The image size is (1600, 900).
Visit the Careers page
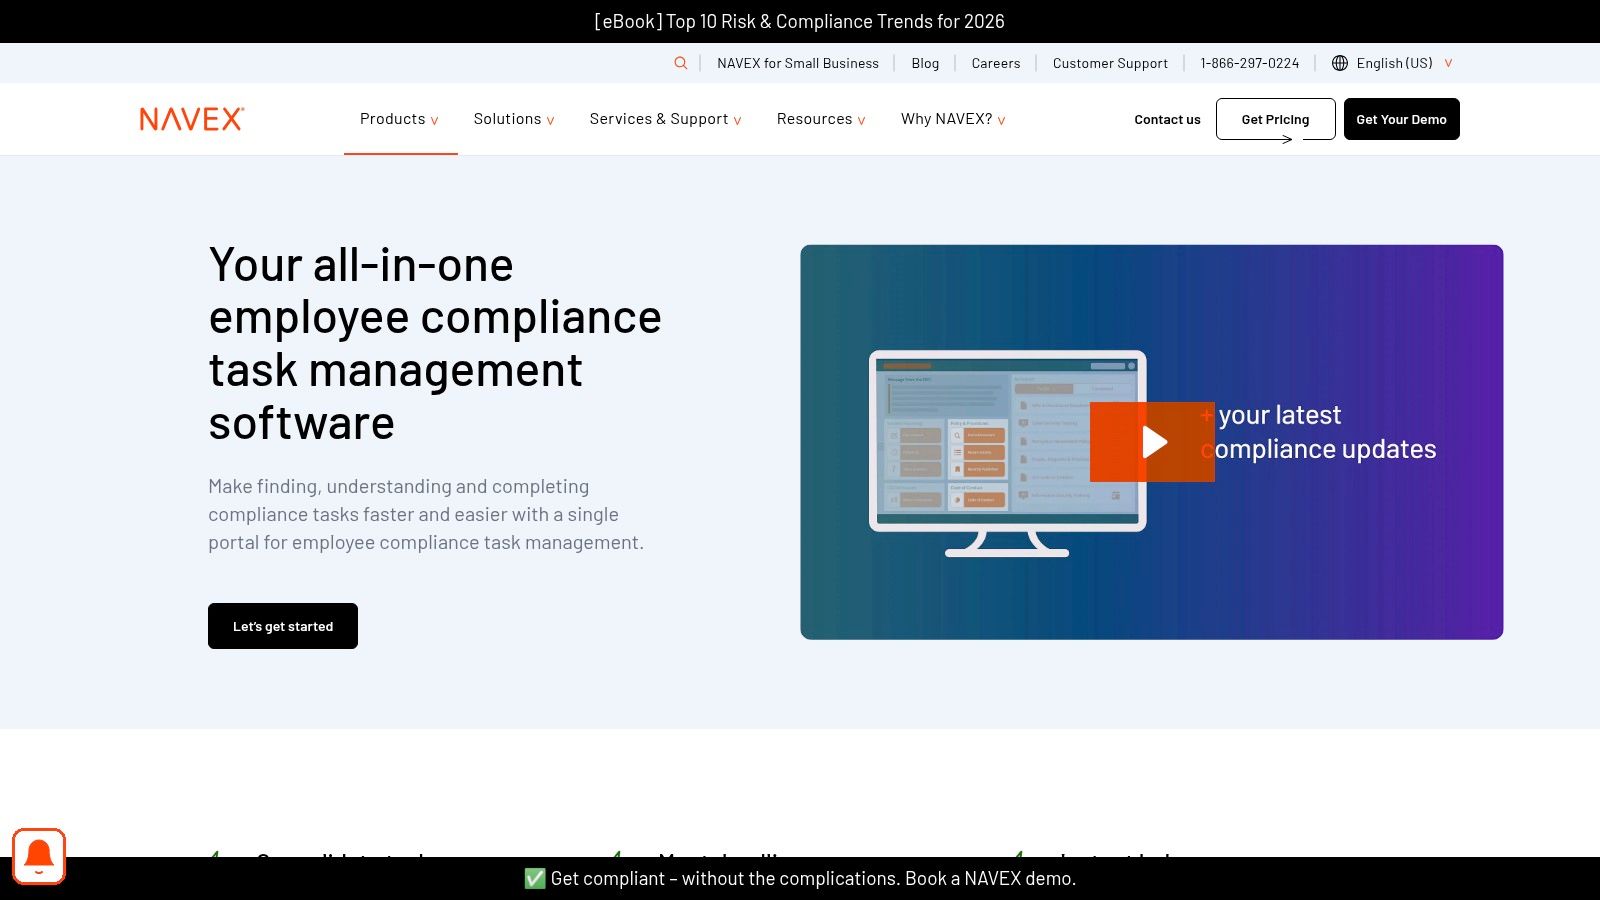coord(996,62)
